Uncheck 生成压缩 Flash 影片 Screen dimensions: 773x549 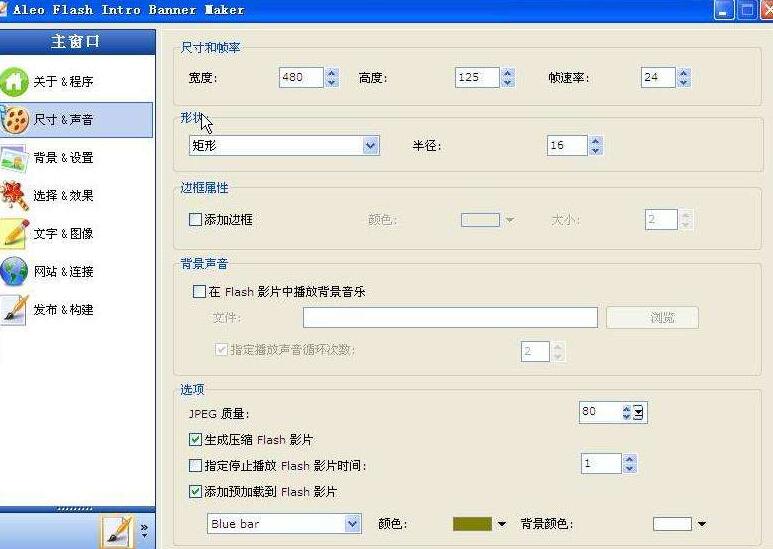pyautogui.click(x=196, y=439)
